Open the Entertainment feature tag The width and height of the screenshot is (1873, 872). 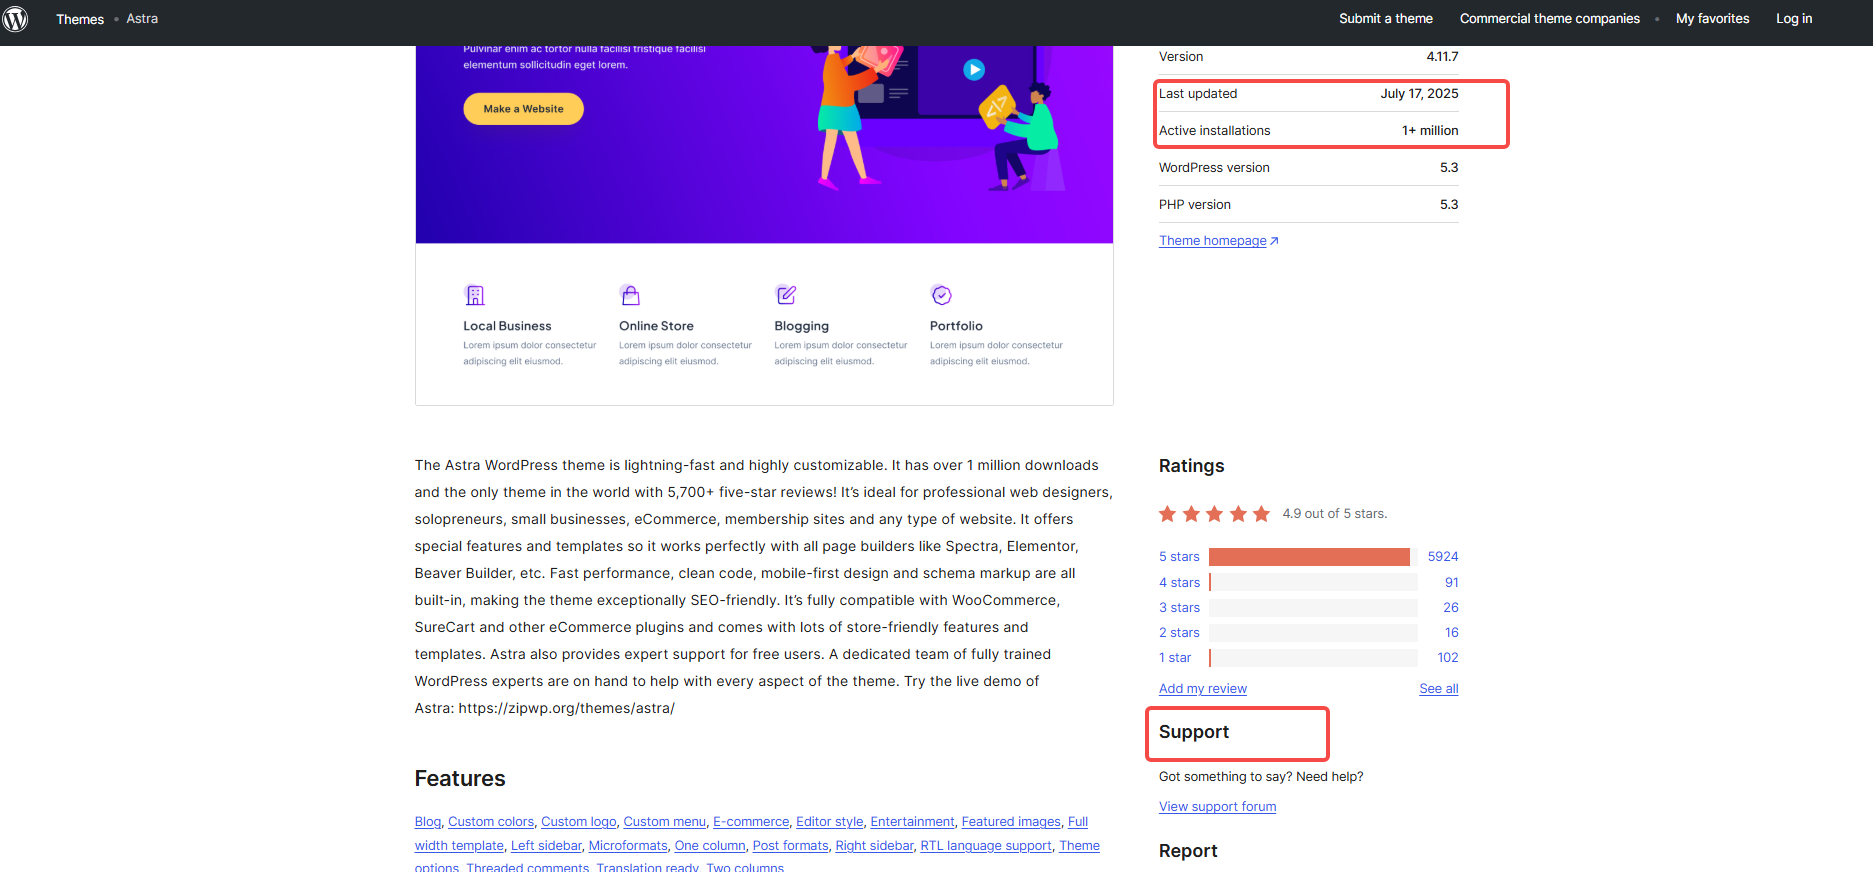point(912,822)
